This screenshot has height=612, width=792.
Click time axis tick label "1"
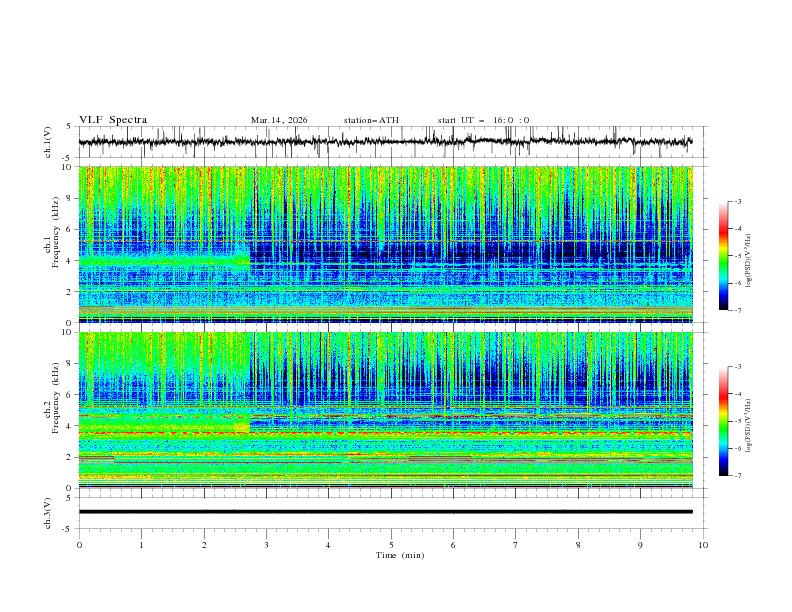tap(141, 545)
